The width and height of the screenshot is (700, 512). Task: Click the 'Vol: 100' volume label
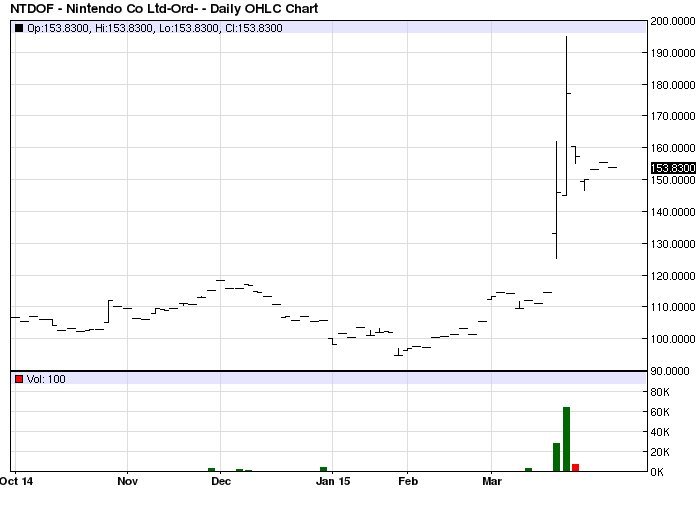(46, 379)
